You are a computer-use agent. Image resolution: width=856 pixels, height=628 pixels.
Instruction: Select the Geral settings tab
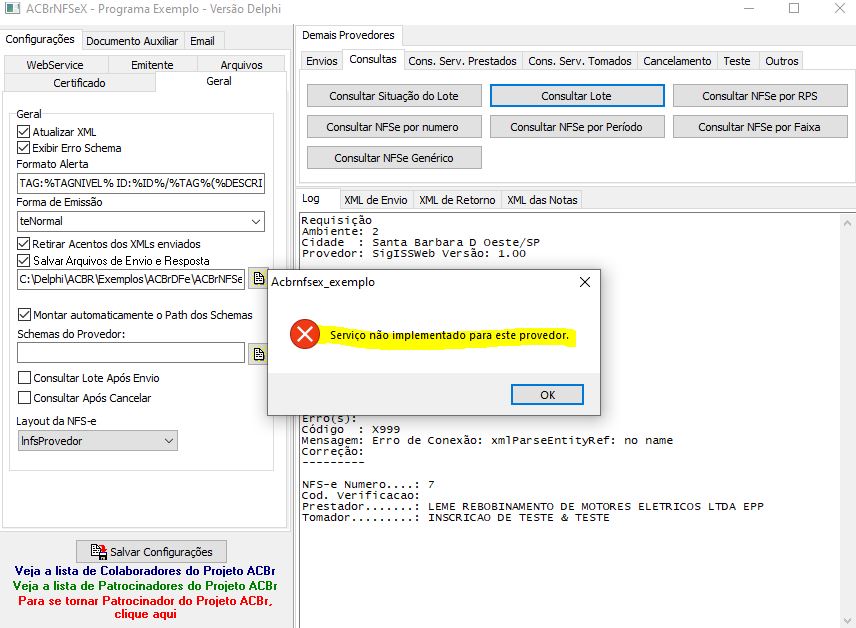click(219, 81)
